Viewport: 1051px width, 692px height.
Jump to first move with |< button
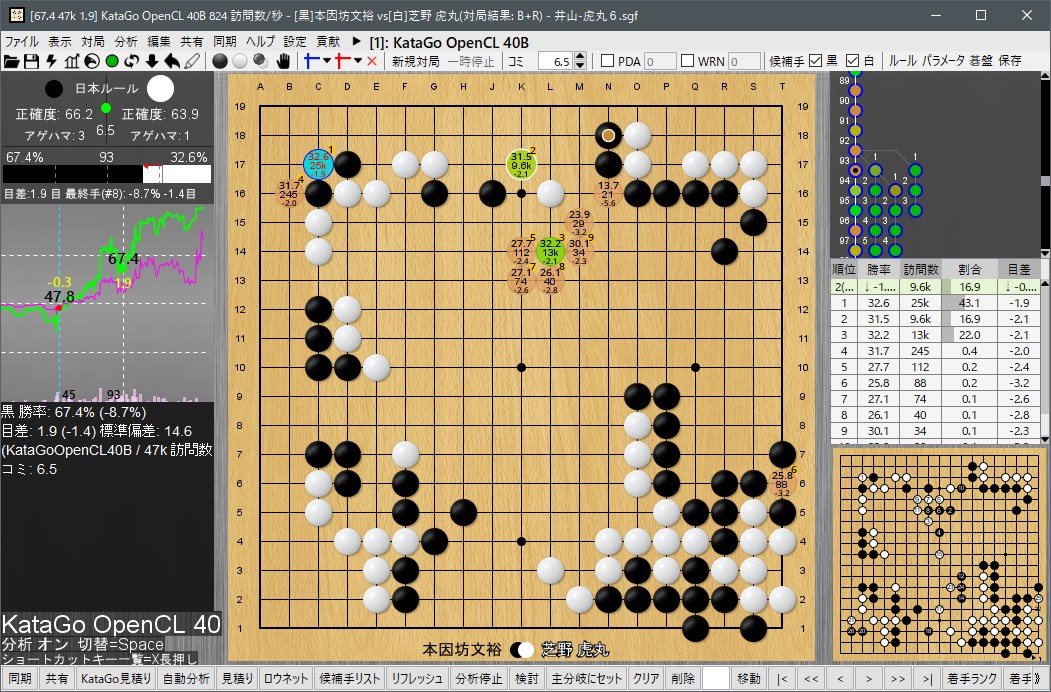pyautogui.click(x=782, y=679)
